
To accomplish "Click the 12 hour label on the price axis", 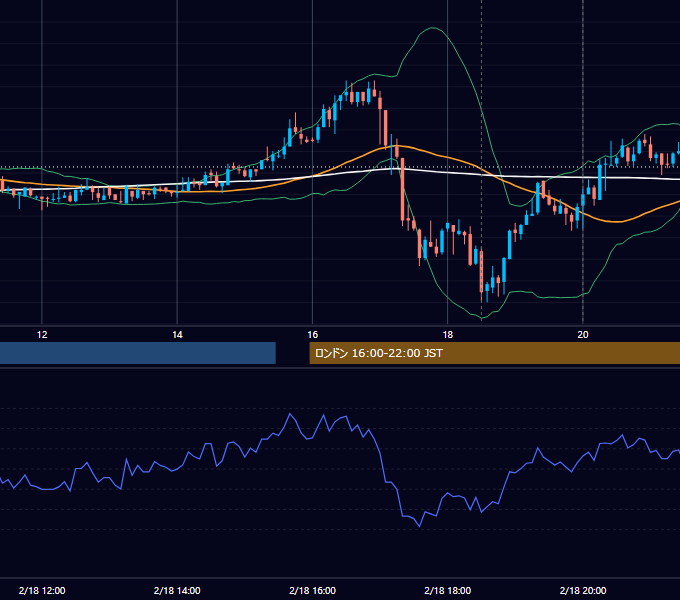I will click(42, 335).
